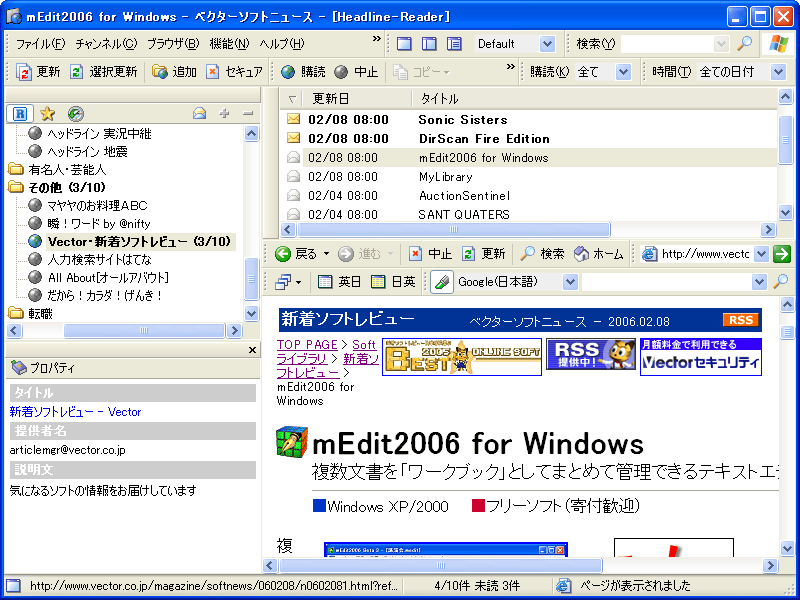This screenshot has width=800, height=600.
Task: Click the browser 中止 stop icon
Action: coord(415,254)
